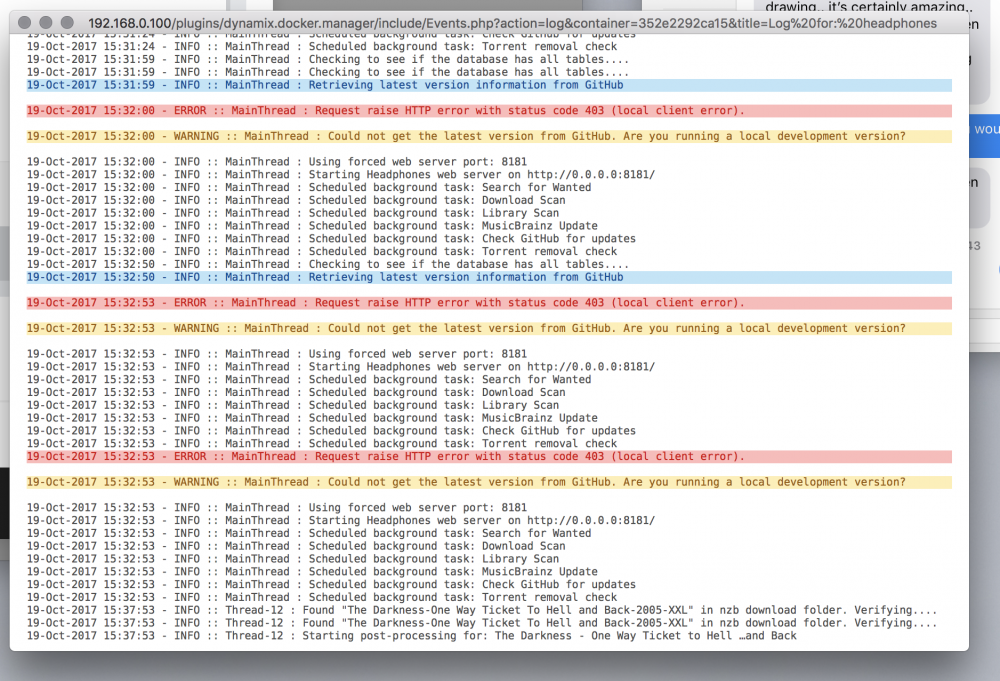Select the 15:37:53 Starting post-processing line

coord(411,636)
